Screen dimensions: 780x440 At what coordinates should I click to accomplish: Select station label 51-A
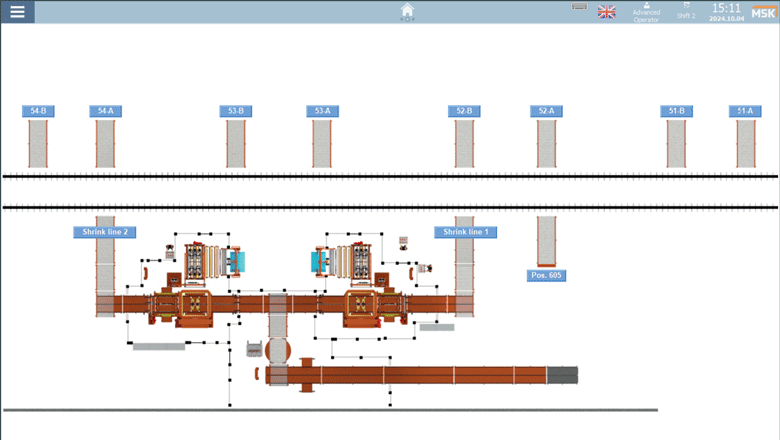click(x=744, y=112)
